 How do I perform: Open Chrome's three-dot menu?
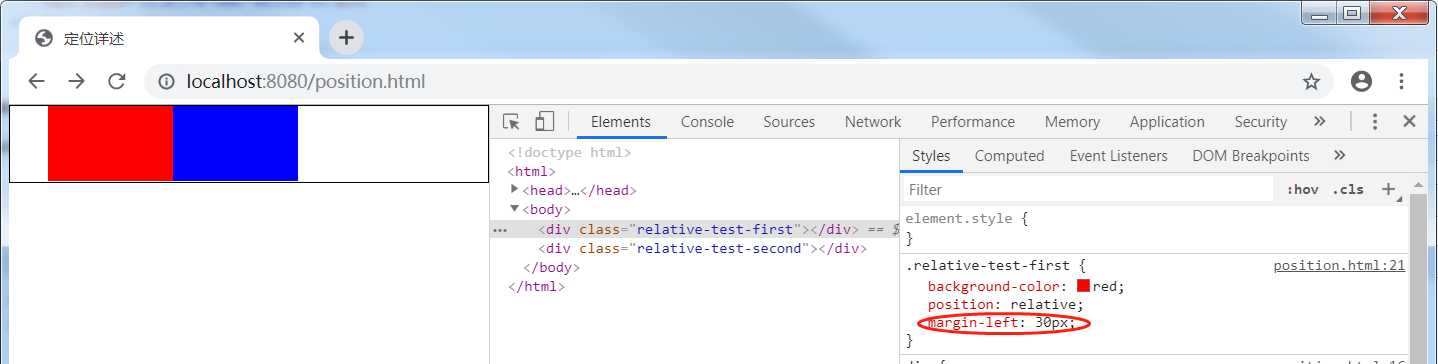pyautogui.click(x=1402, y=81)
